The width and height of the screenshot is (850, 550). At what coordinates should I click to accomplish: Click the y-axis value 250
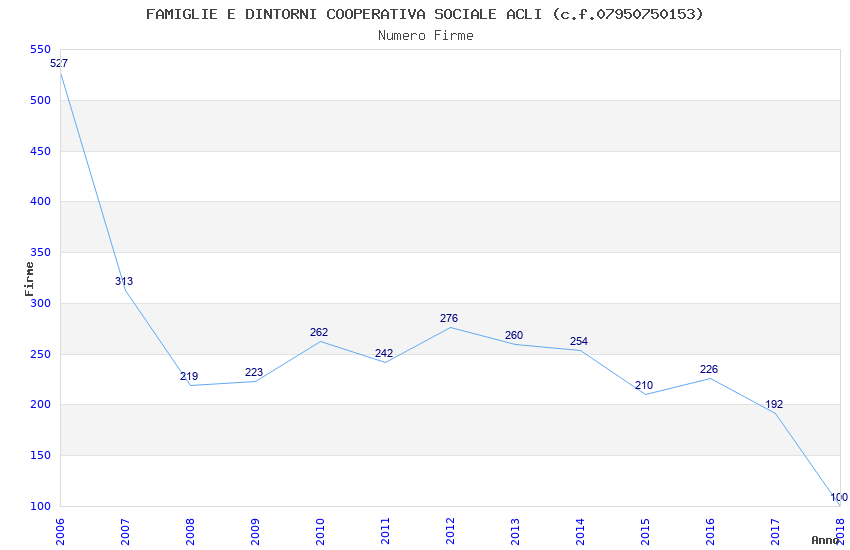[x=40, y=354]
